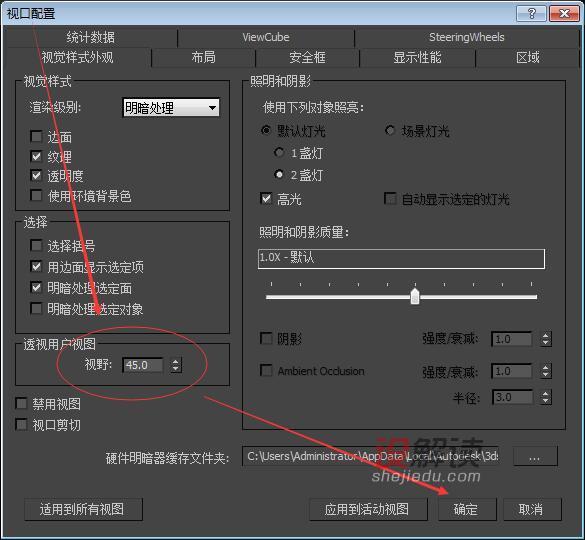The height and width of the screenshot is (540, 585).
Task: Click the 1.0X - 默认 quality field
Action: point(401,259)
